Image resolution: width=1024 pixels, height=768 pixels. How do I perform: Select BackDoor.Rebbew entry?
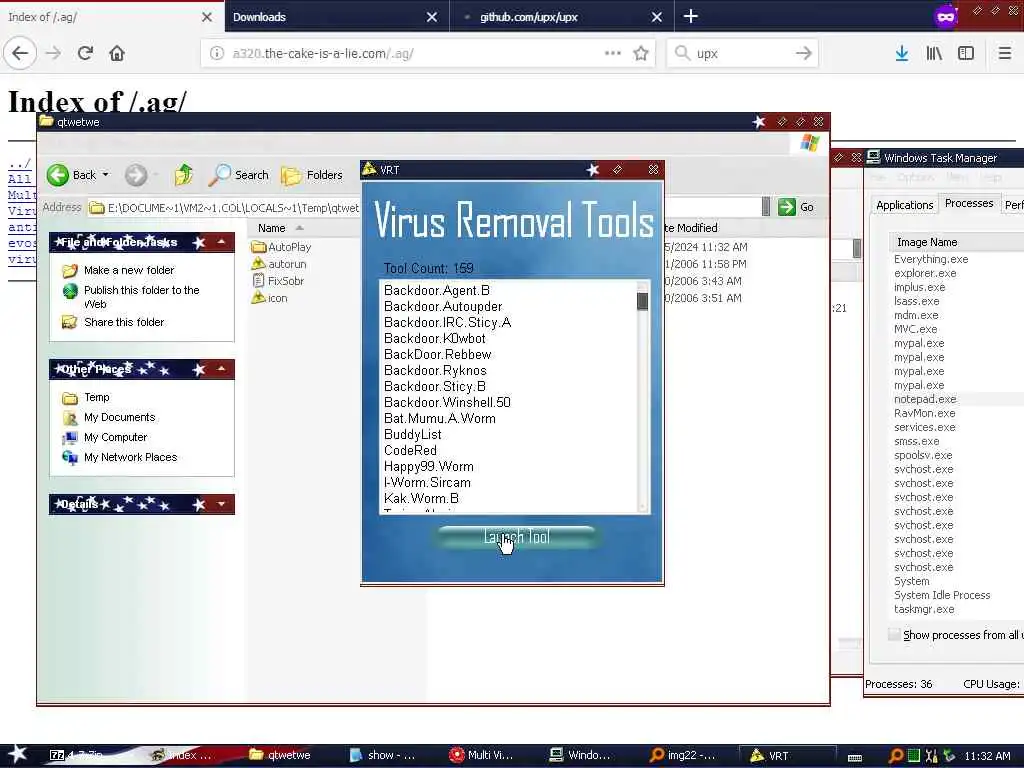tap(438, 354)
